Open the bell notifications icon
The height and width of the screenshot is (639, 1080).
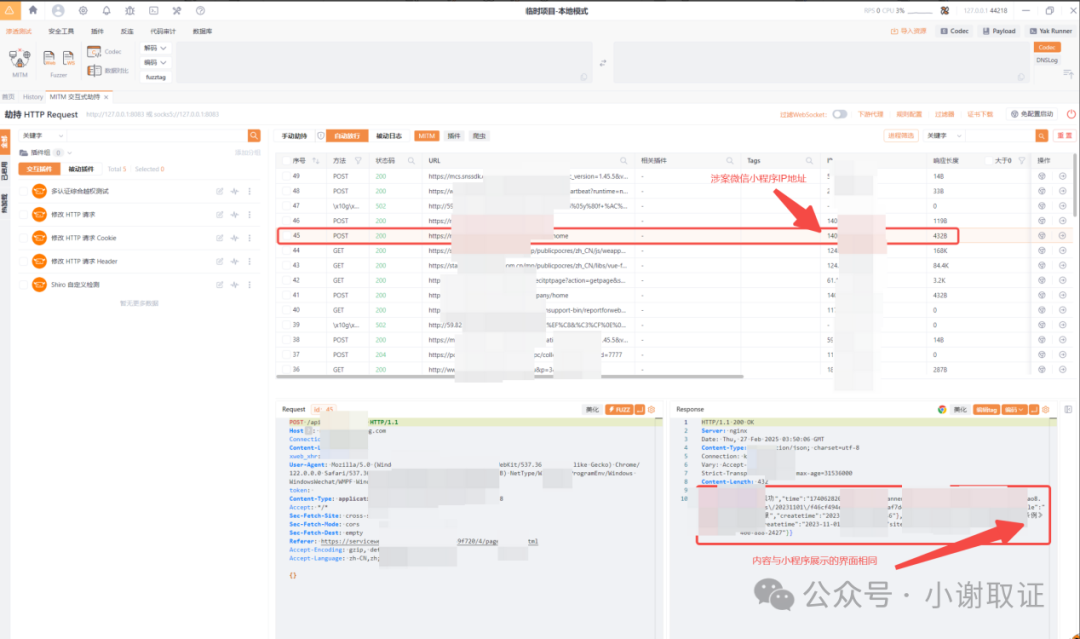coord(106,10)
